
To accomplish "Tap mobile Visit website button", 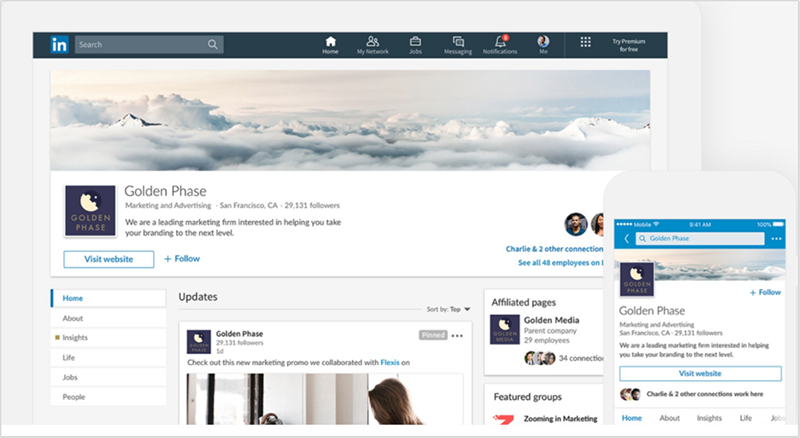I will pos(700,374).
